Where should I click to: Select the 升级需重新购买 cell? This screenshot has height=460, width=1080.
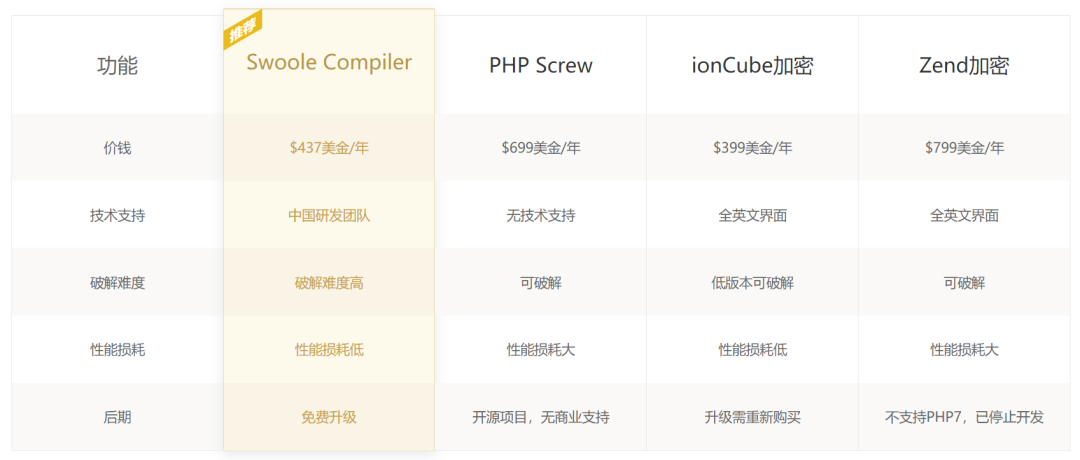(x=752, y=417)
